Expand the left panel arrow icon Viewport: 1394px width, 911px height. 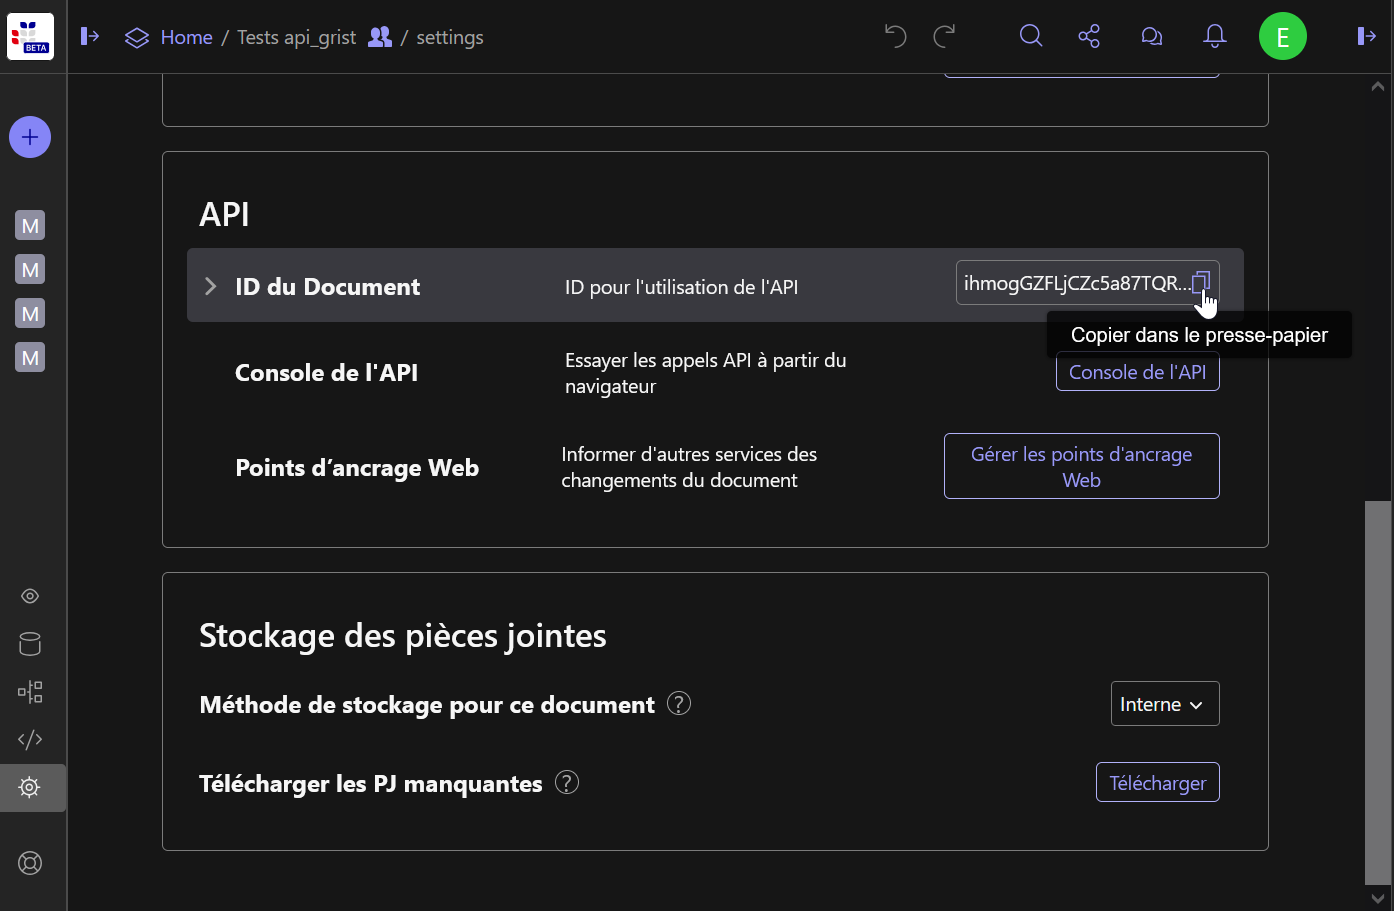point(90,37)
